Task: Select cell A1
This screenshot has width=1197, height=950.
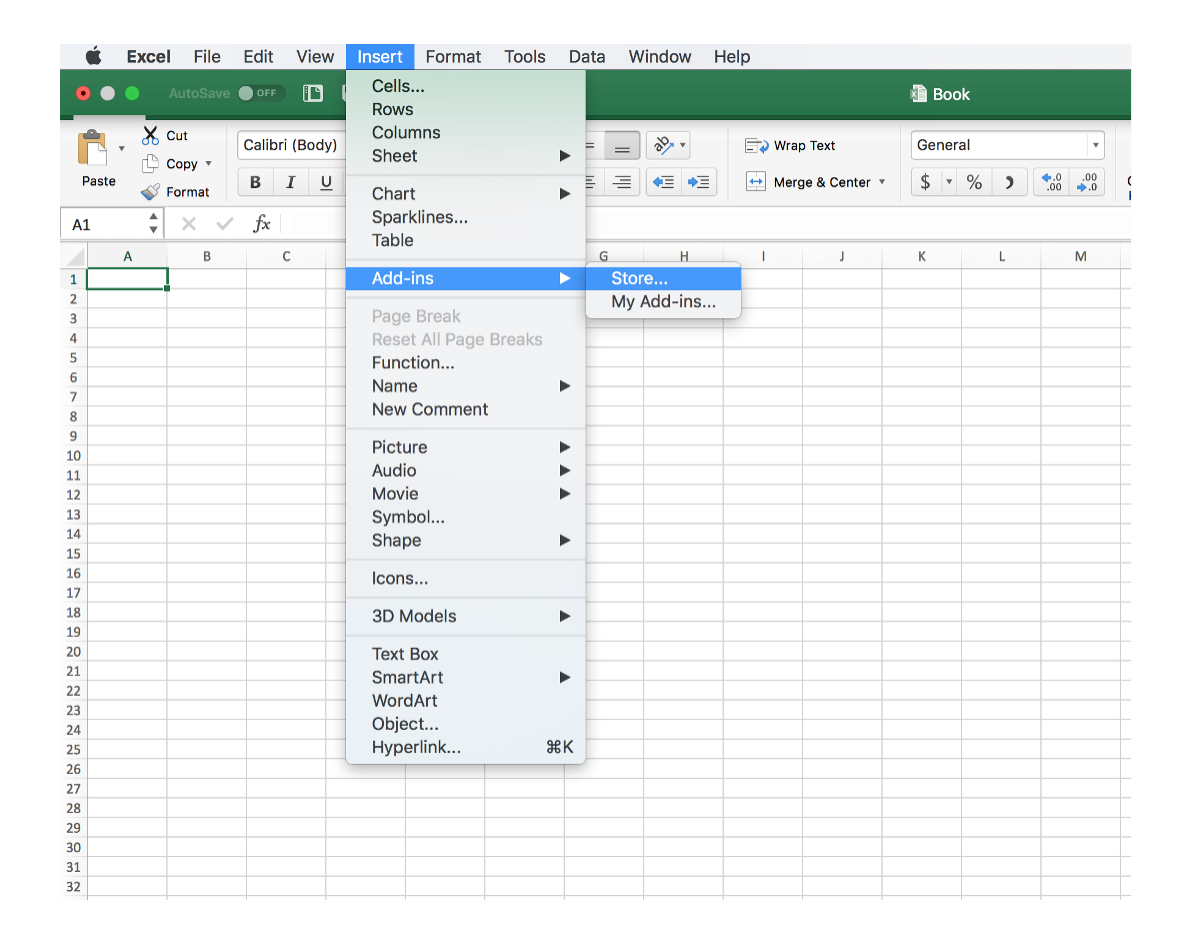Action: pyautogui.click(x=127, y=279)
